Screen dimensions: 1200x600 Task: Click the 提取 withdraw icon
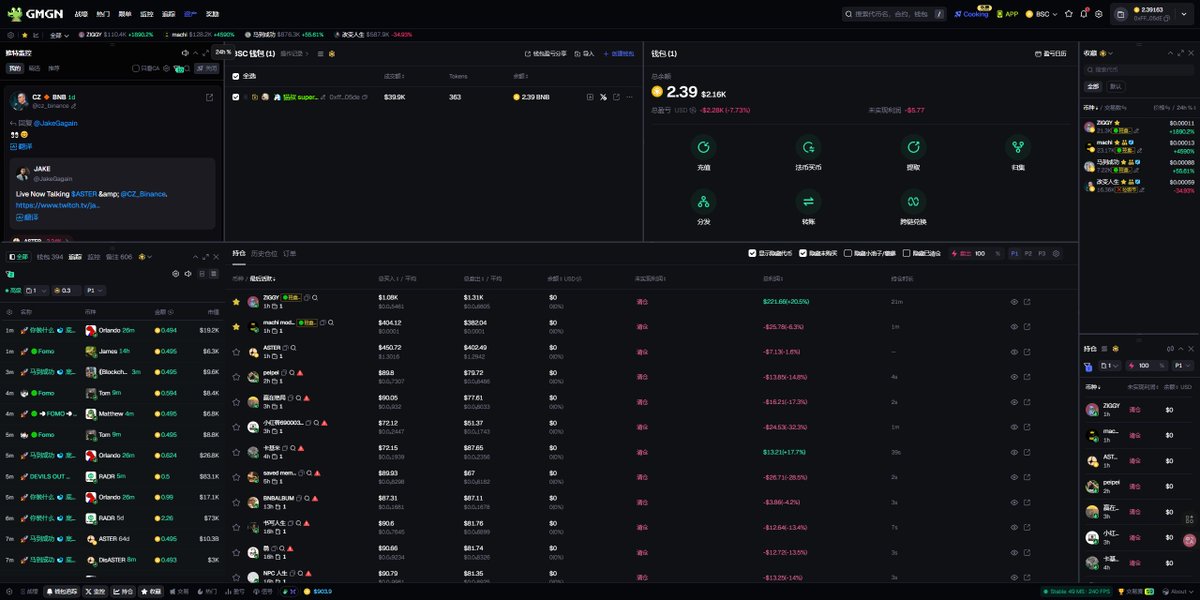[x=912, y=148]
